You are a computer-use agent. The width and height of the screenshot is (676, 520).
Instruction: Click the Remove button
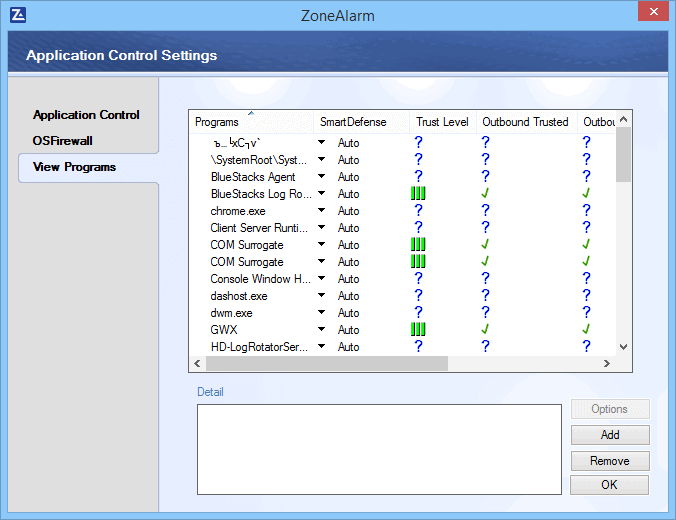click(x=610, y=461)
